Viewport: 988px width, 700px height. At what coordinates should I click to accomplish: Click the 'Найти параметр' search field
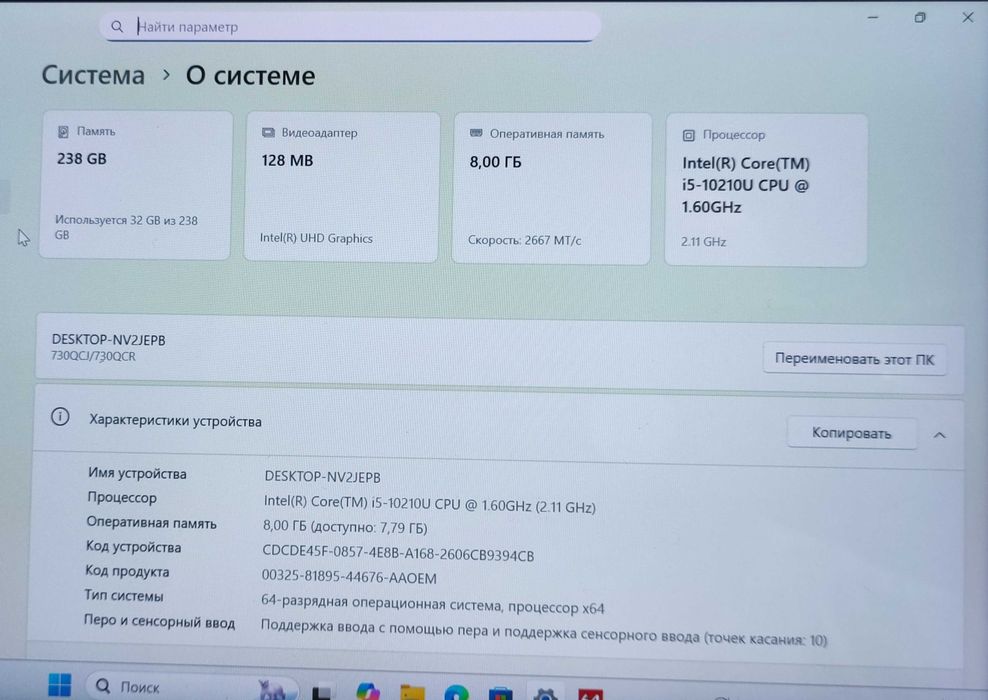[x=350, y=26]
